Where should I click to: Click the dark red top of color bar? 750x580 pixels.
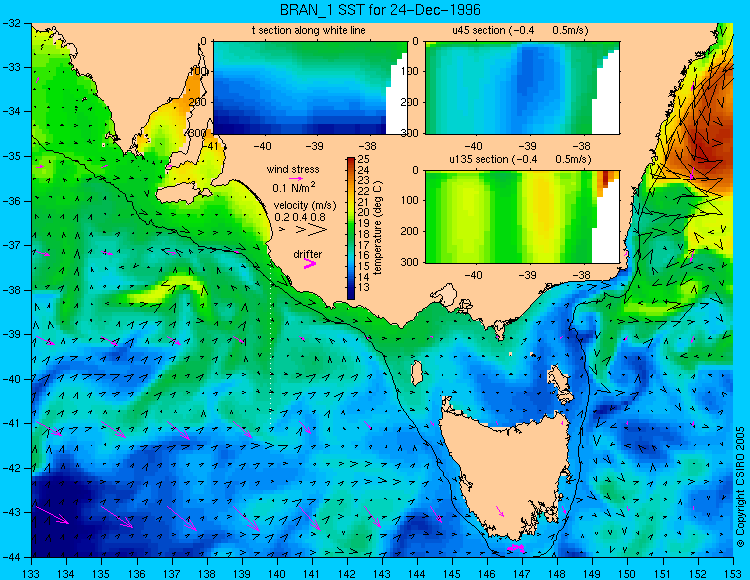(x=351, y=161)
